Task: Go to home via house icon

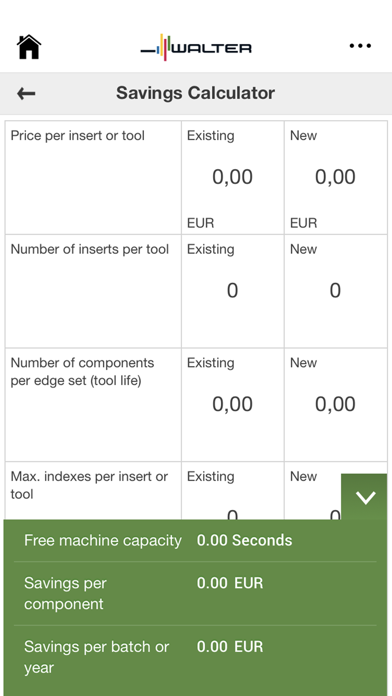Action: [x=29, y=47]
